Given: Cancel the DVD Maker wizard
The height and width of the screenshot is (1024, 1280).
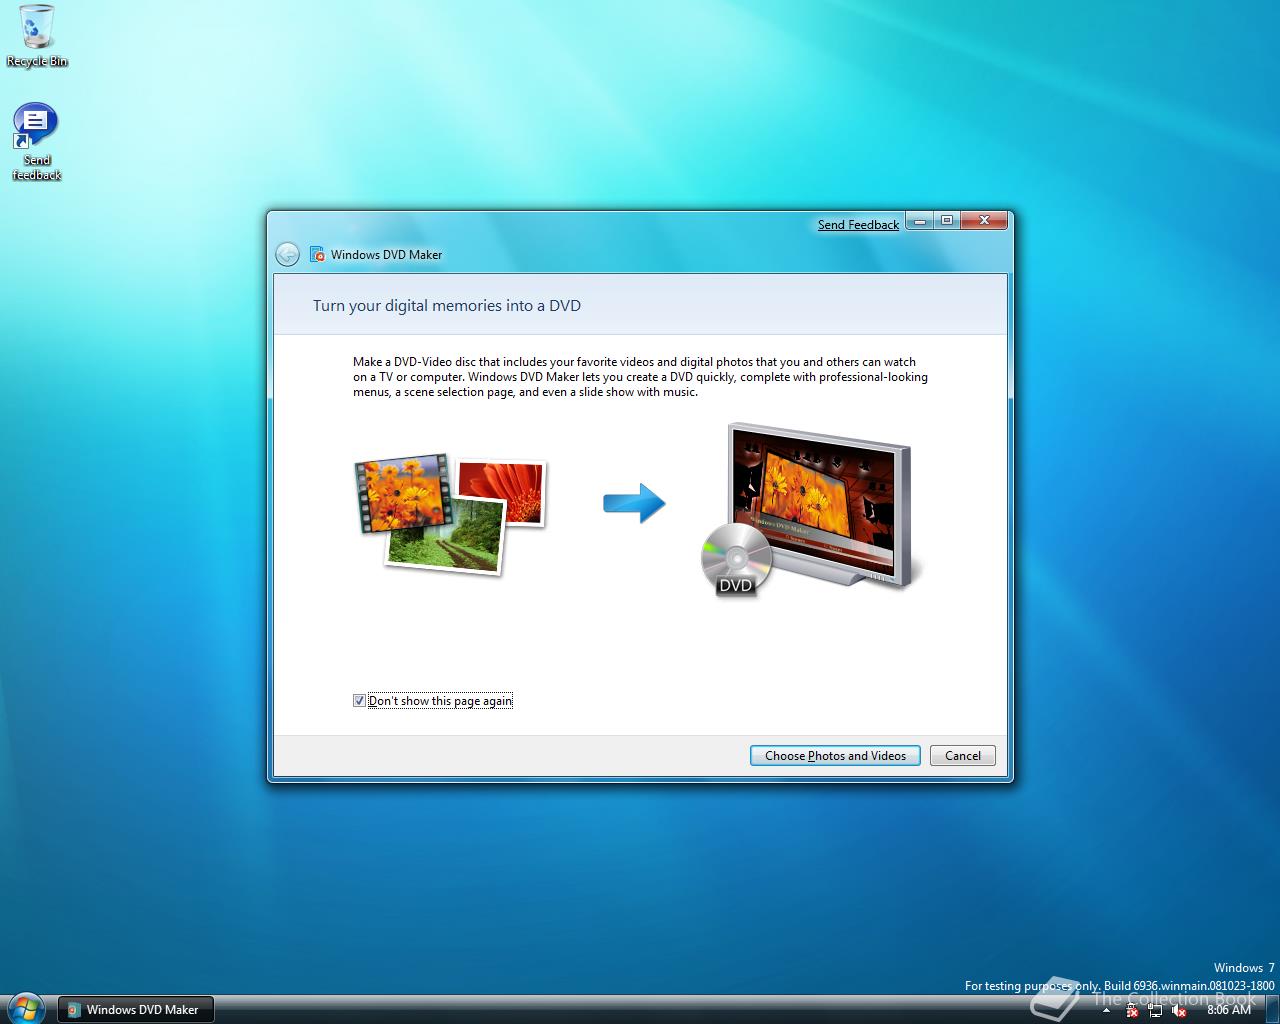Looking at the screenshot, I should [x=963, y=756].
